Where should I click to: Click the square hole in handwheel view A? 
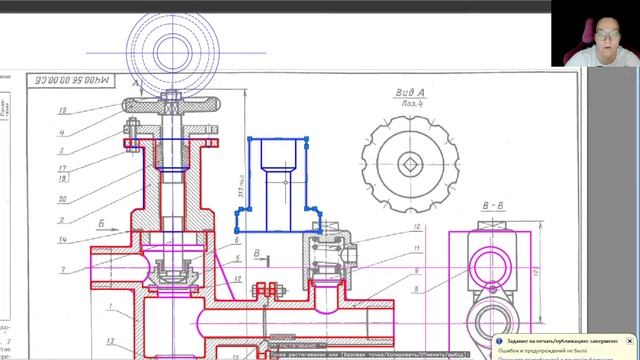tap(410, 164)
